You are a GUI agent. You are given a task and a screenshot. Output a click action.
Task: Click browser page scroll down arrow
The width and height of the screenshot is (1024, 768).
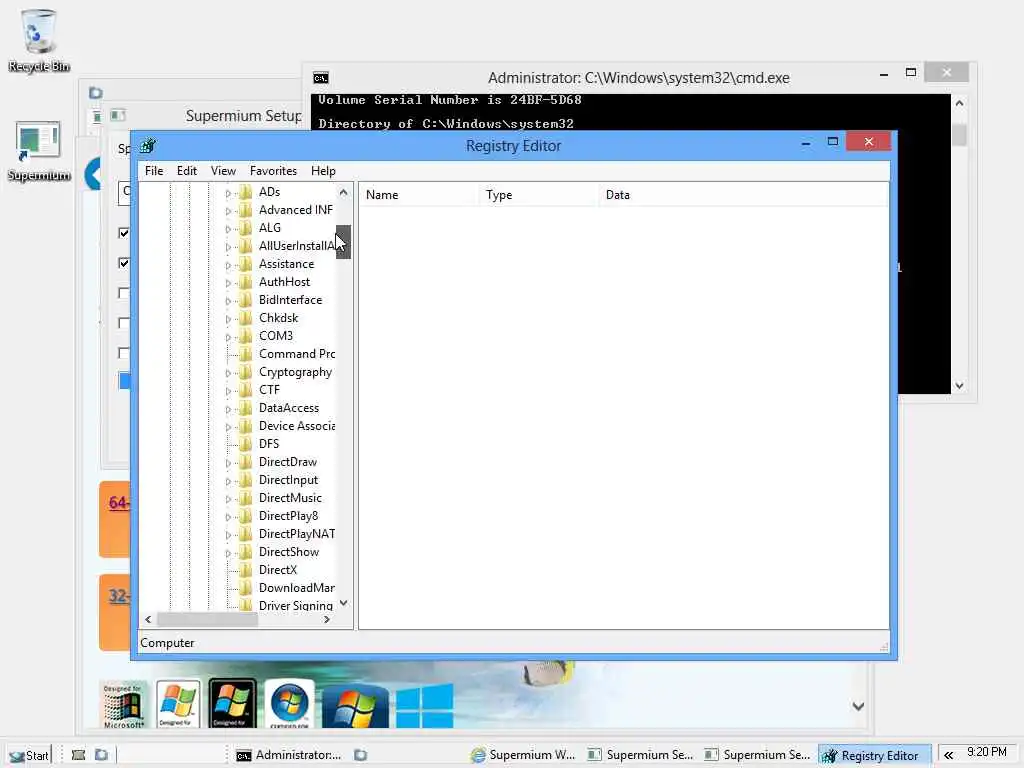pyautogui.click(x=859, y=706)
